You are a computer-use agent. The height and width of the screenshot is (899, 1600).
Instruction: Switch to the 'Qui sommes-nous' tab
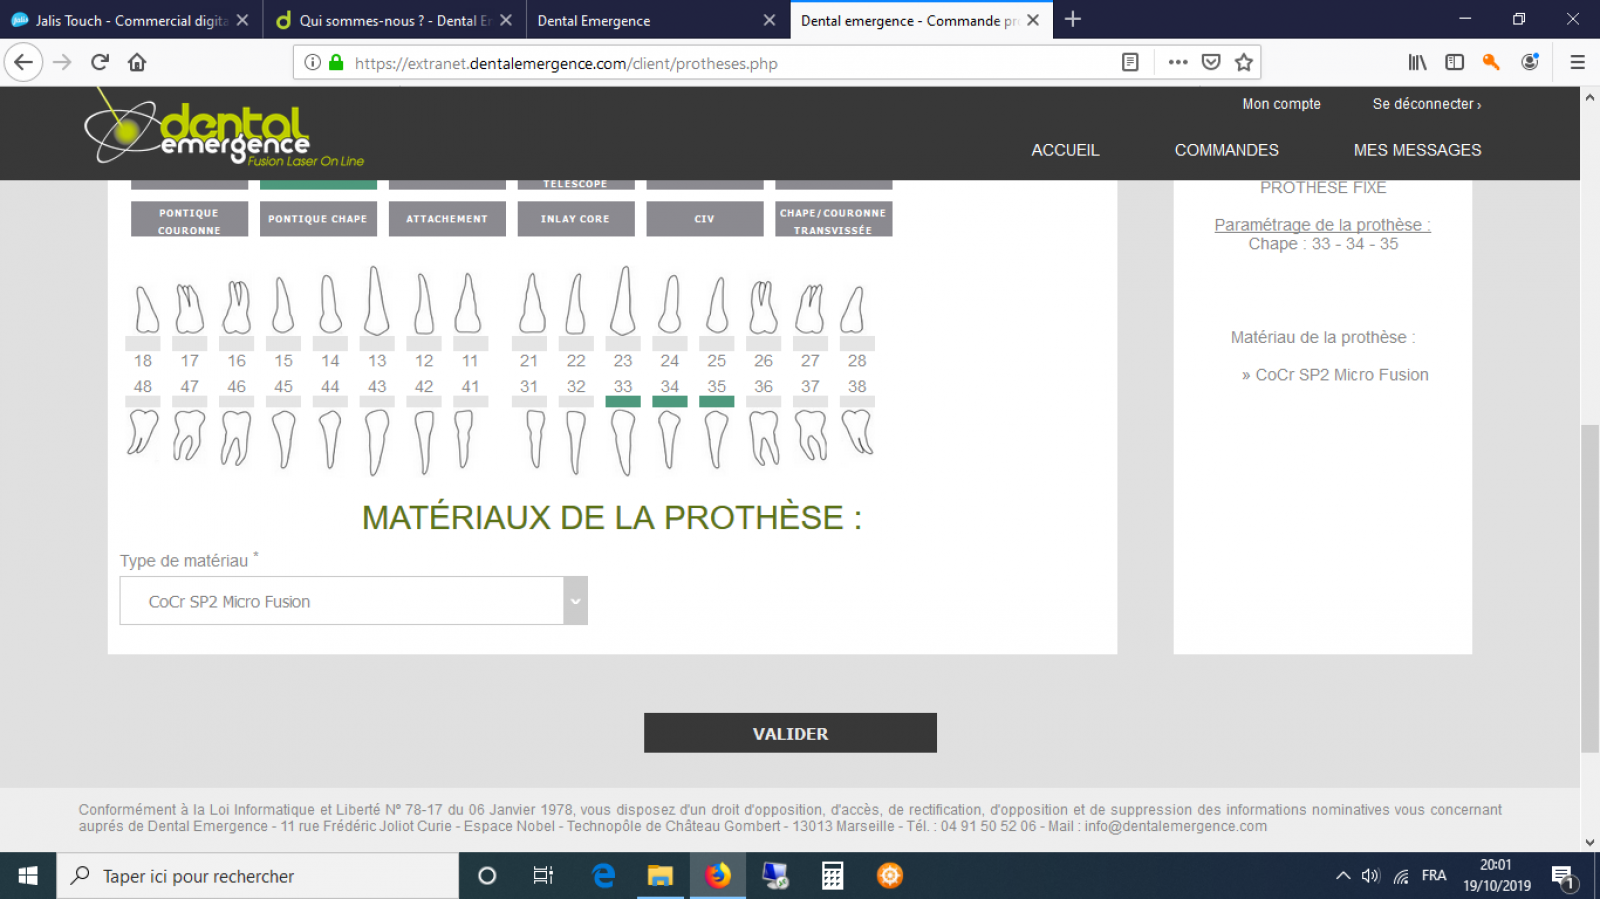[x=392, y=20]
